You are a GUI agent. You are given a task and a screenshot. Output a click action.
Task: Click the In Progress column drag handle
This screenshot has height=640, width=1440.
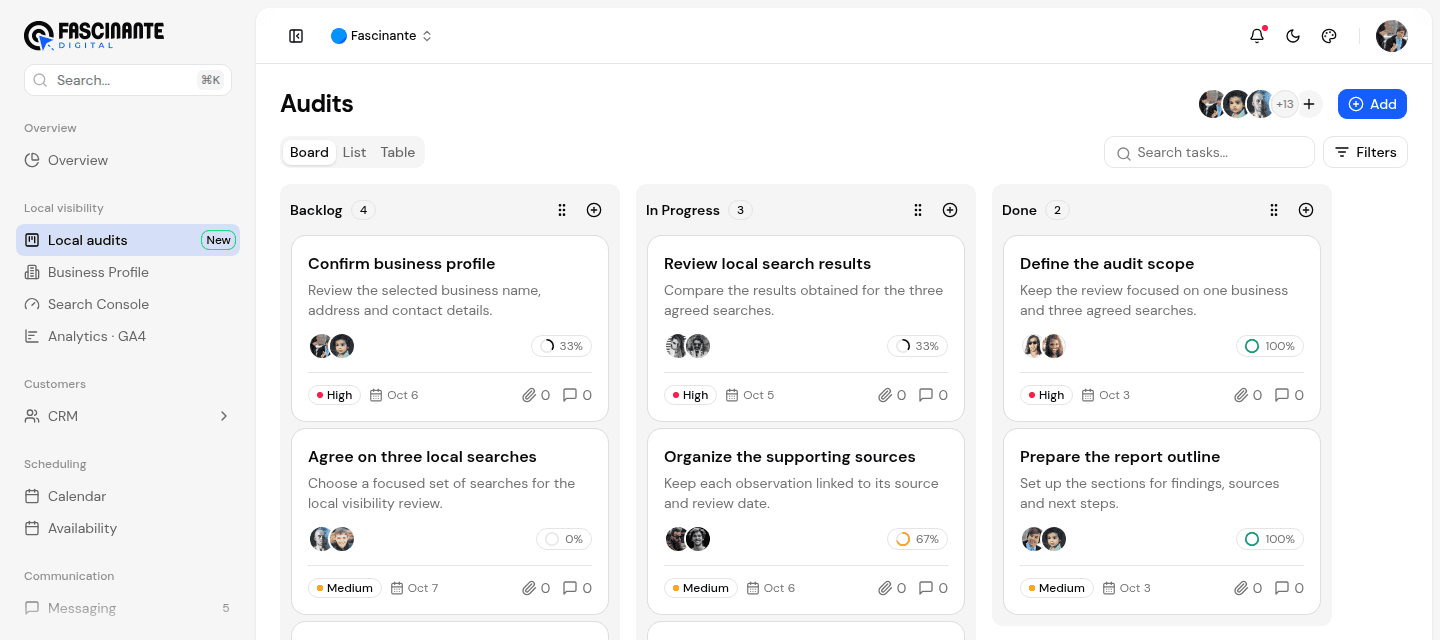(918, 210)
